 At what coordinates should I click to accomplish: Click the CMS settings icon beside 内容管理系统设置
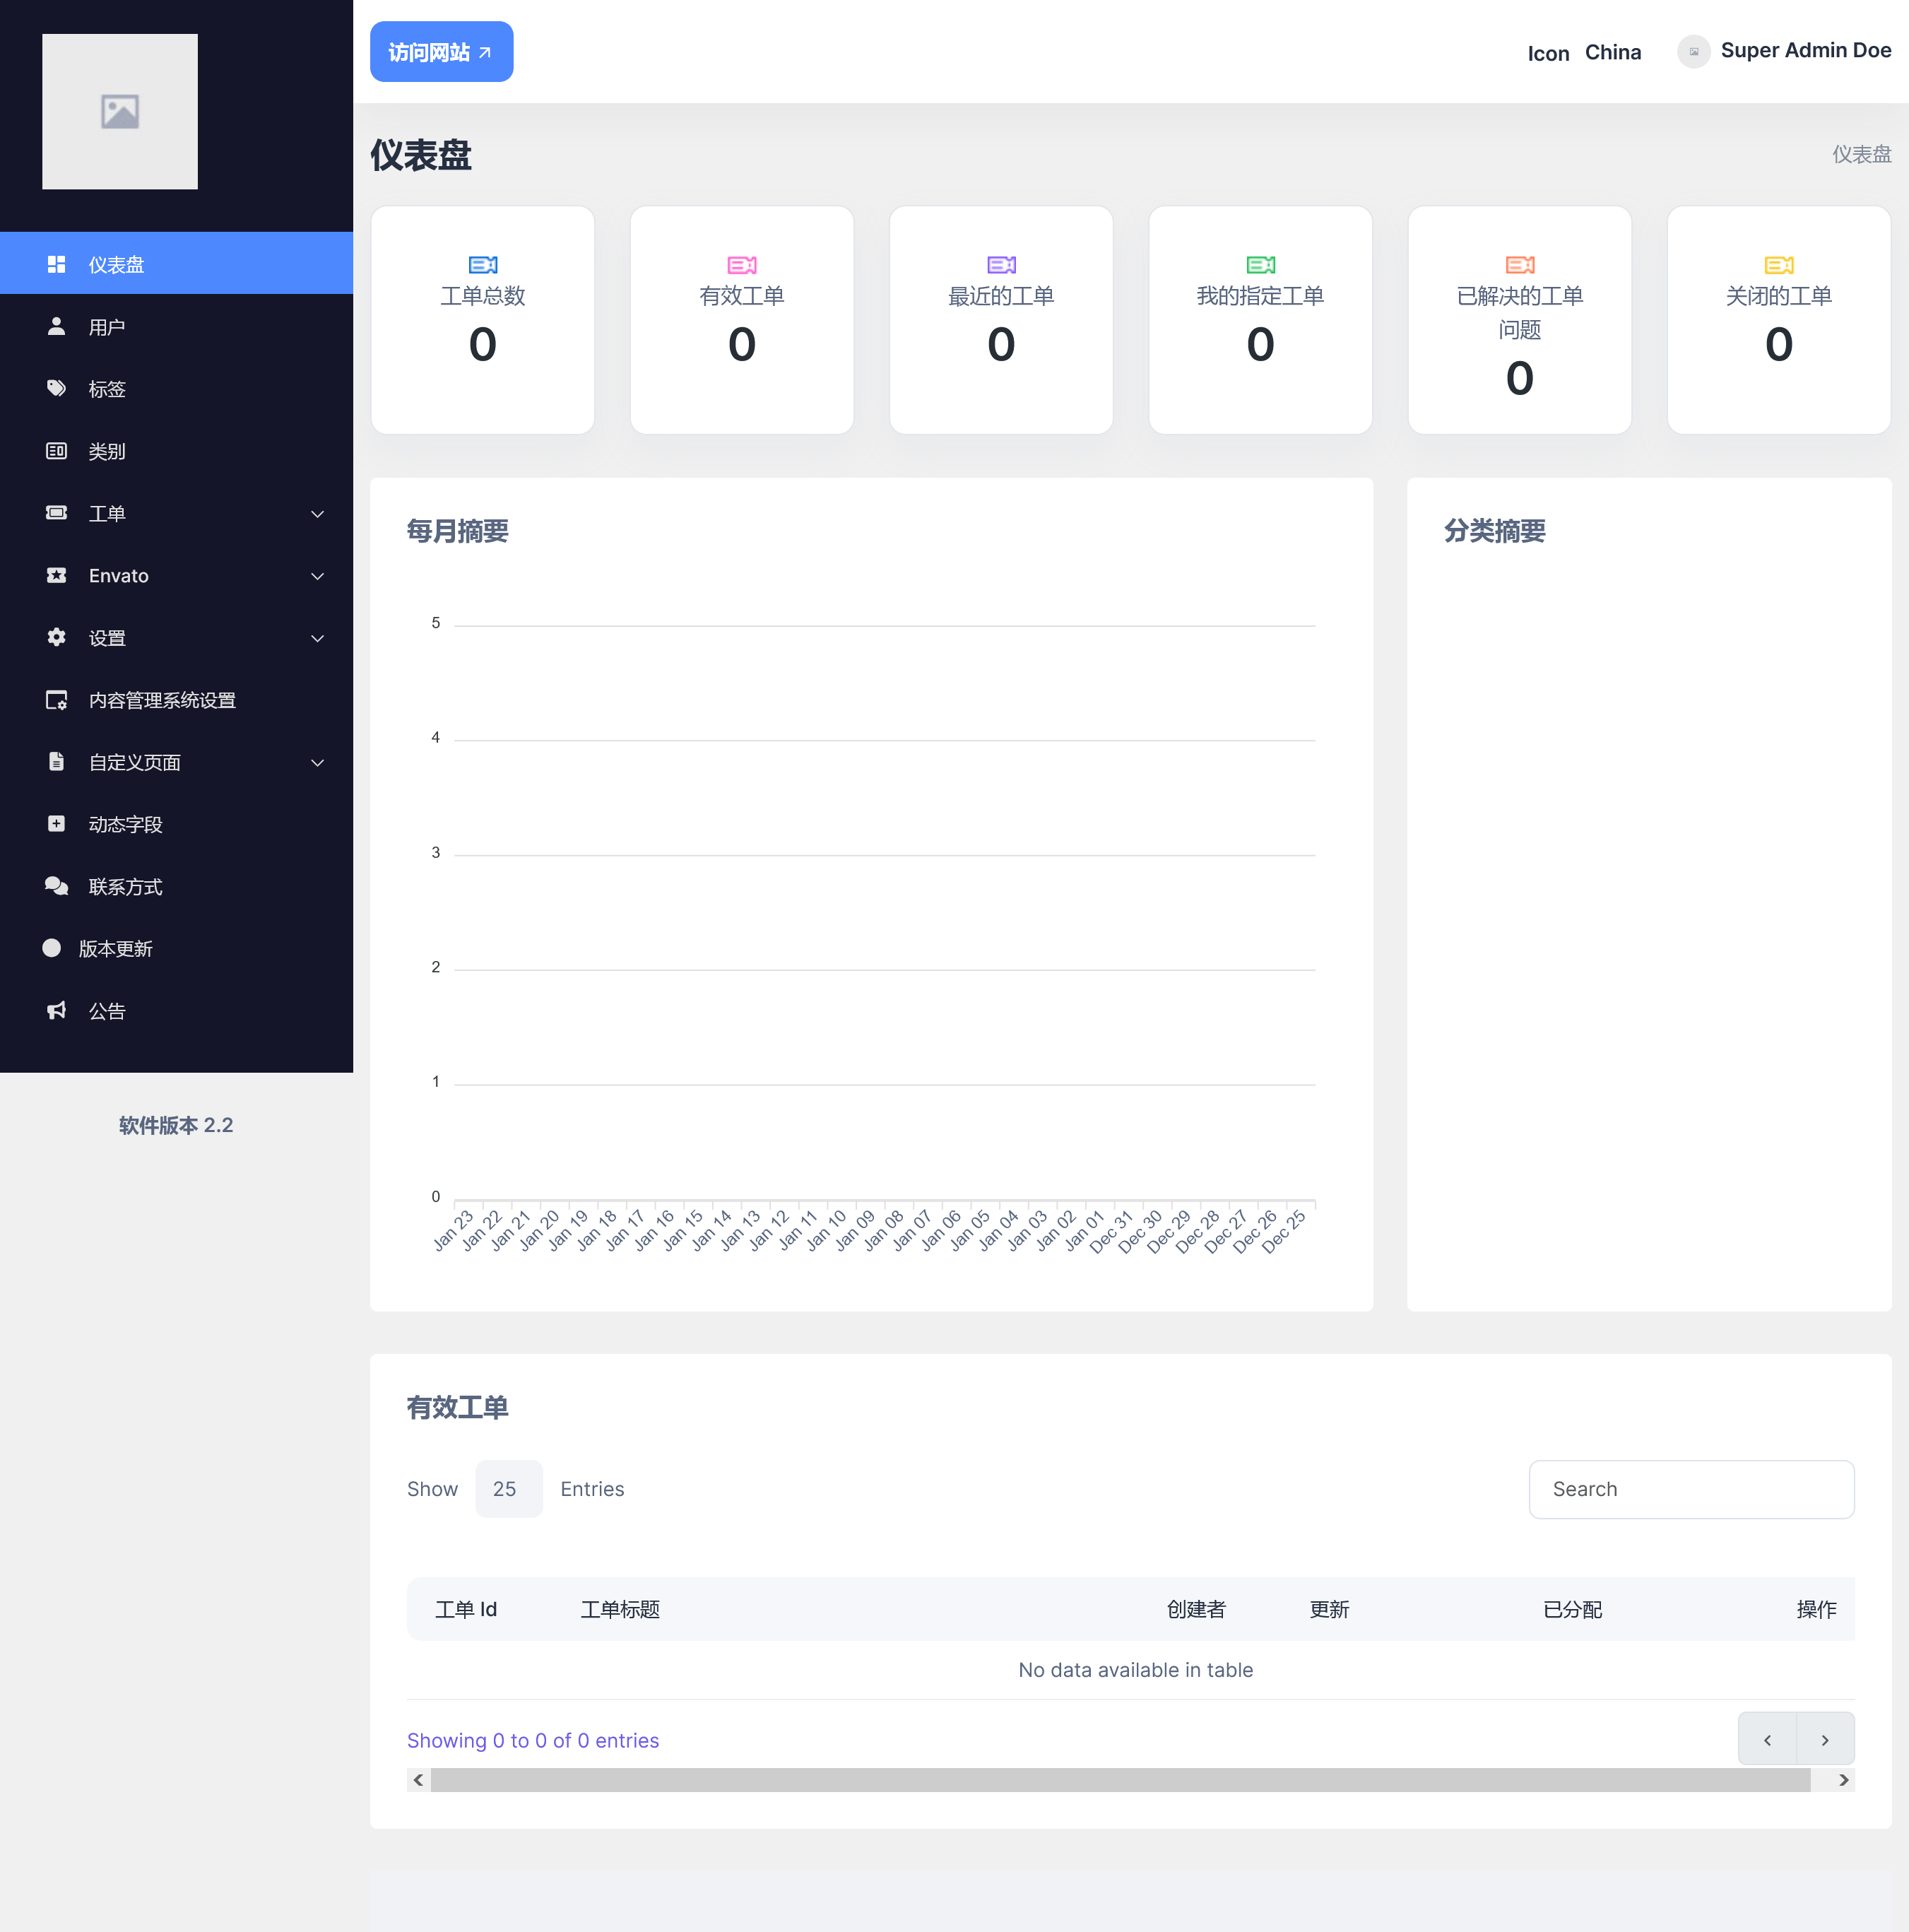coord(56,700)
